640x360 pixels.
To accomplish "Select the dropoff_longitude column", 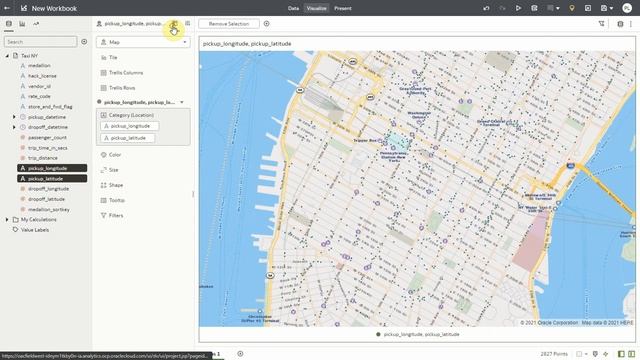I will 48,189.
